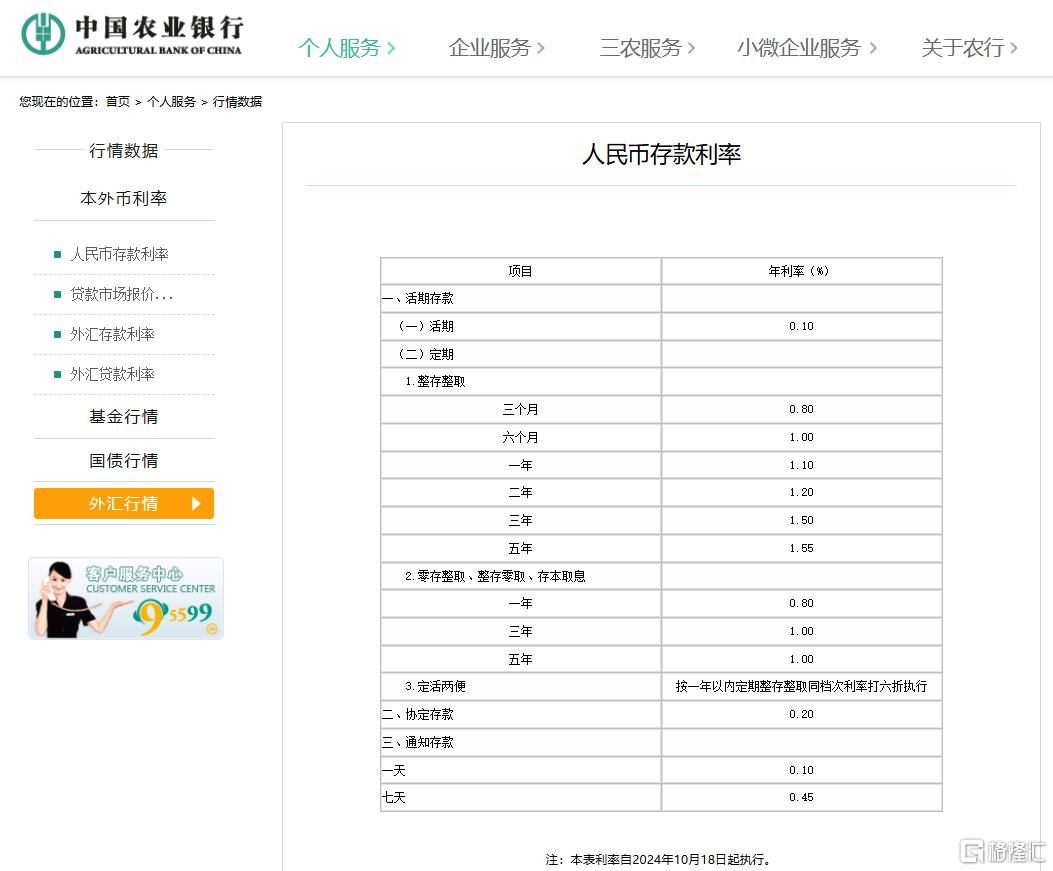
Task: Open 贷款市场报价 sidebar link
Action: tap(121, 294)
